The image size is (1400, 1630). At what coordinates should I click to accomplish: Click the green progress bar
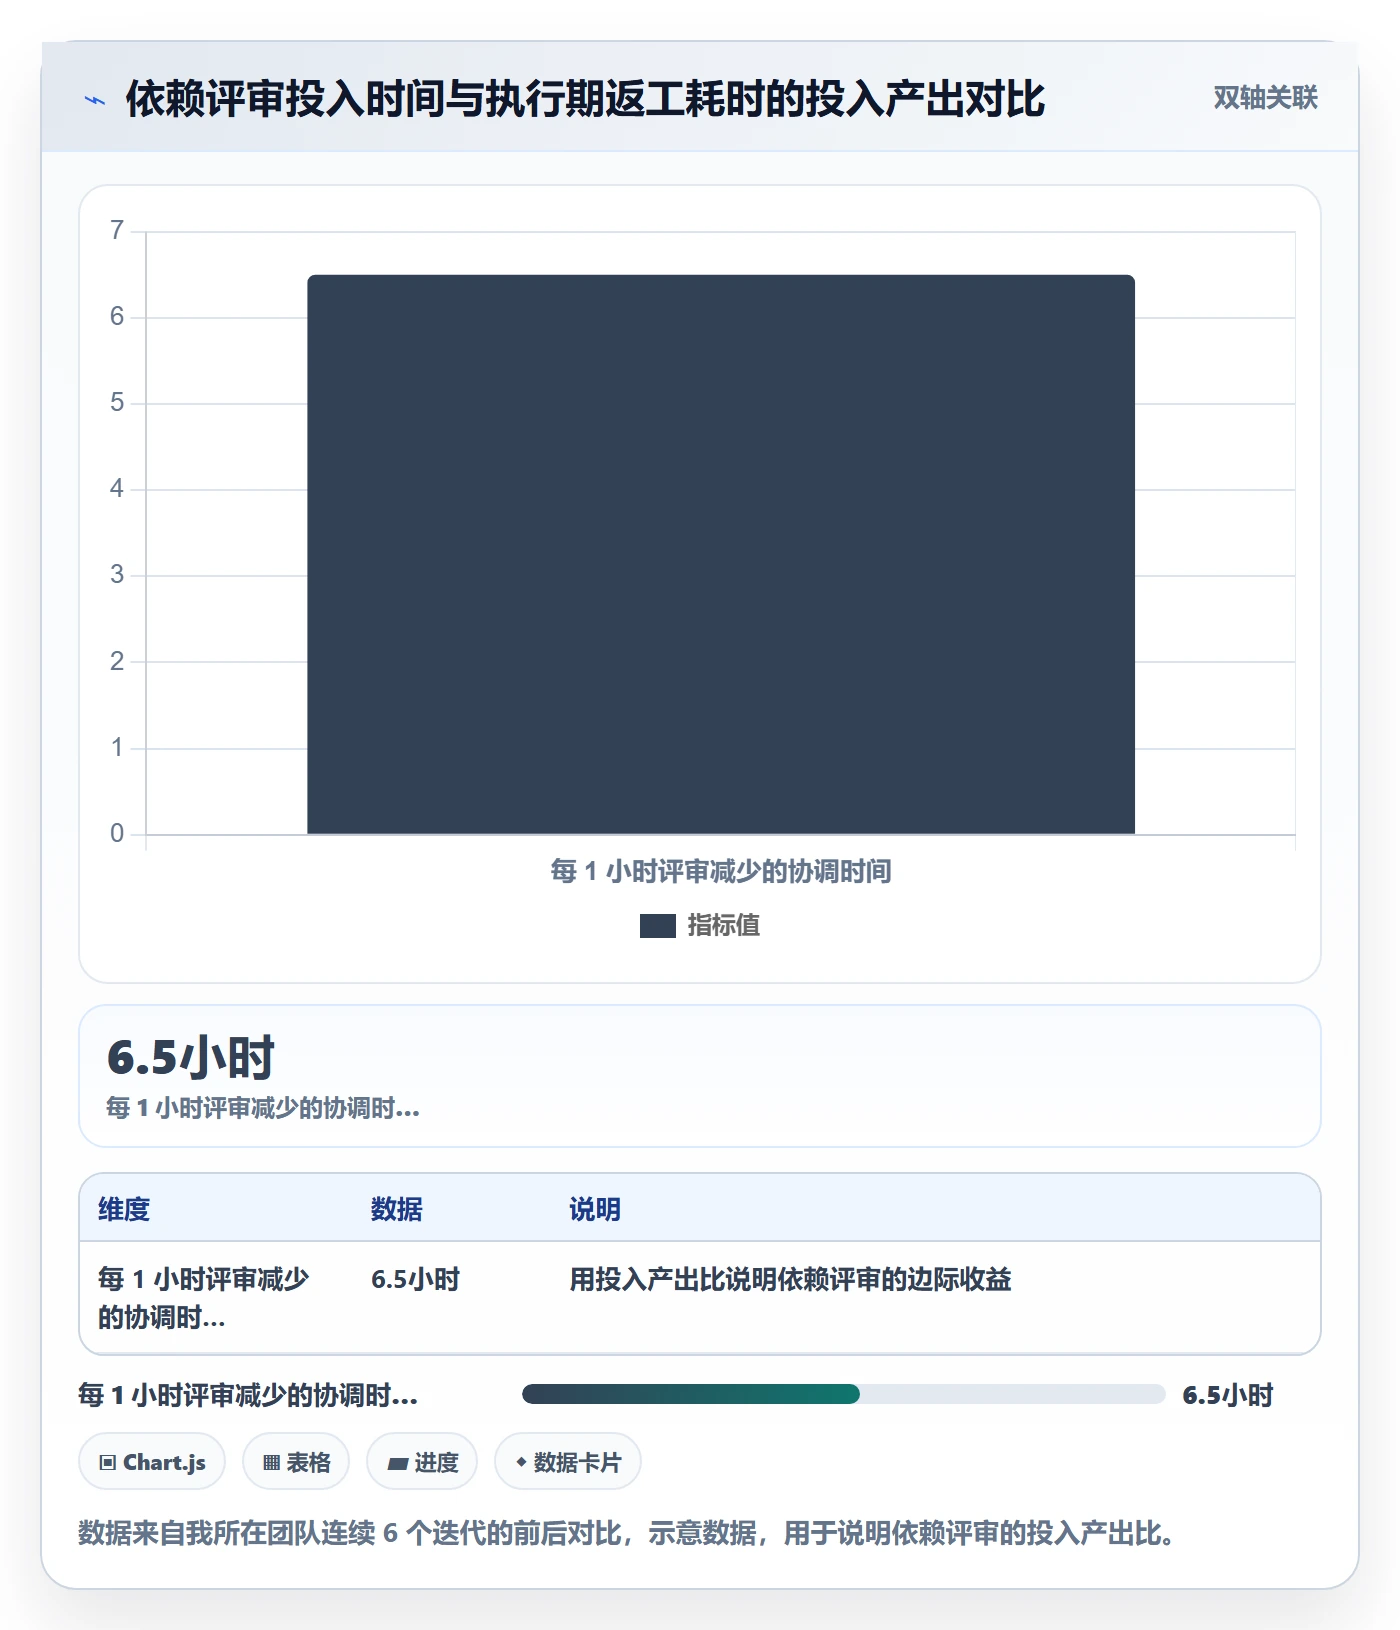tap(691, 1394)
